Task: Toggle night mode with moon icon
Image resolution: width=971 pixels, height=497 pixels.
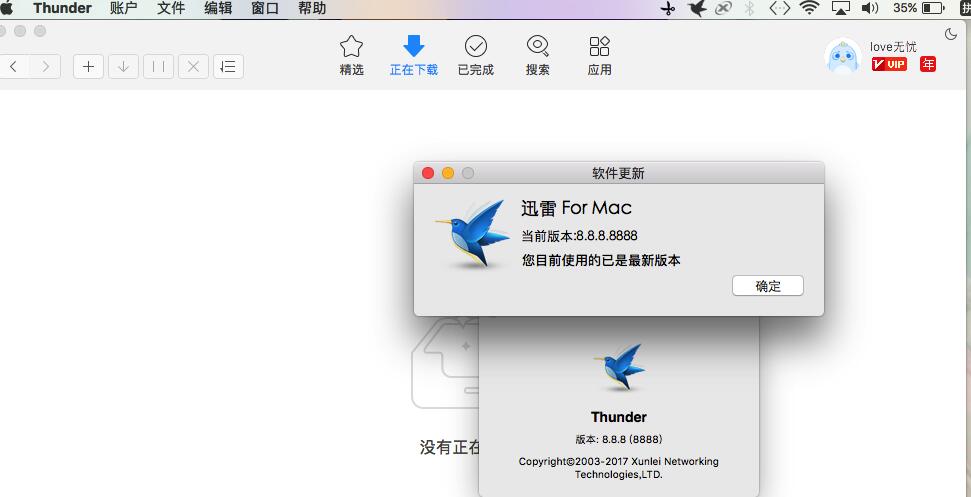Action: (951, 34)
